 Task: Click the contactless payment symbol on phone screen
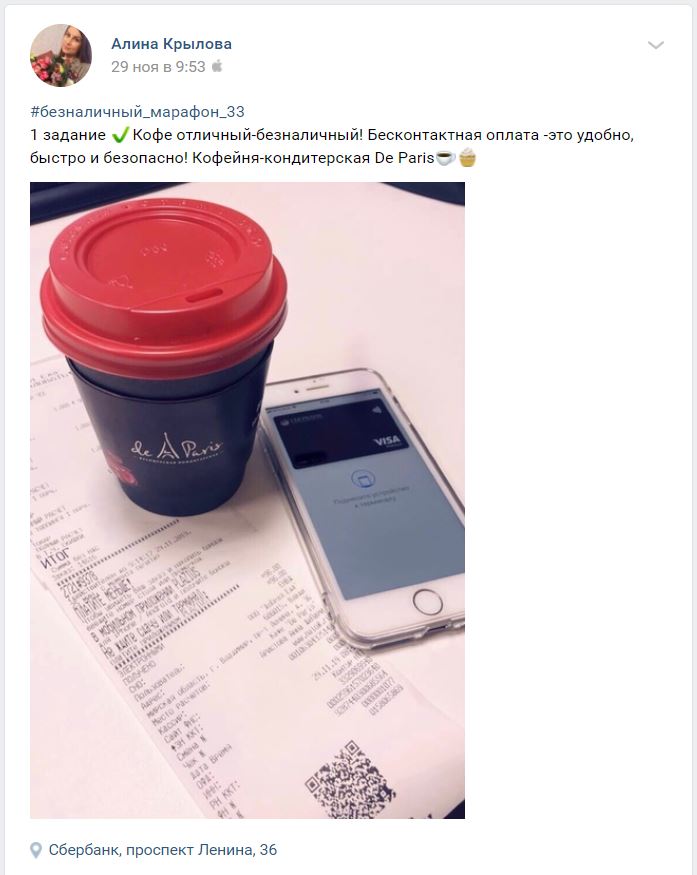363,479
